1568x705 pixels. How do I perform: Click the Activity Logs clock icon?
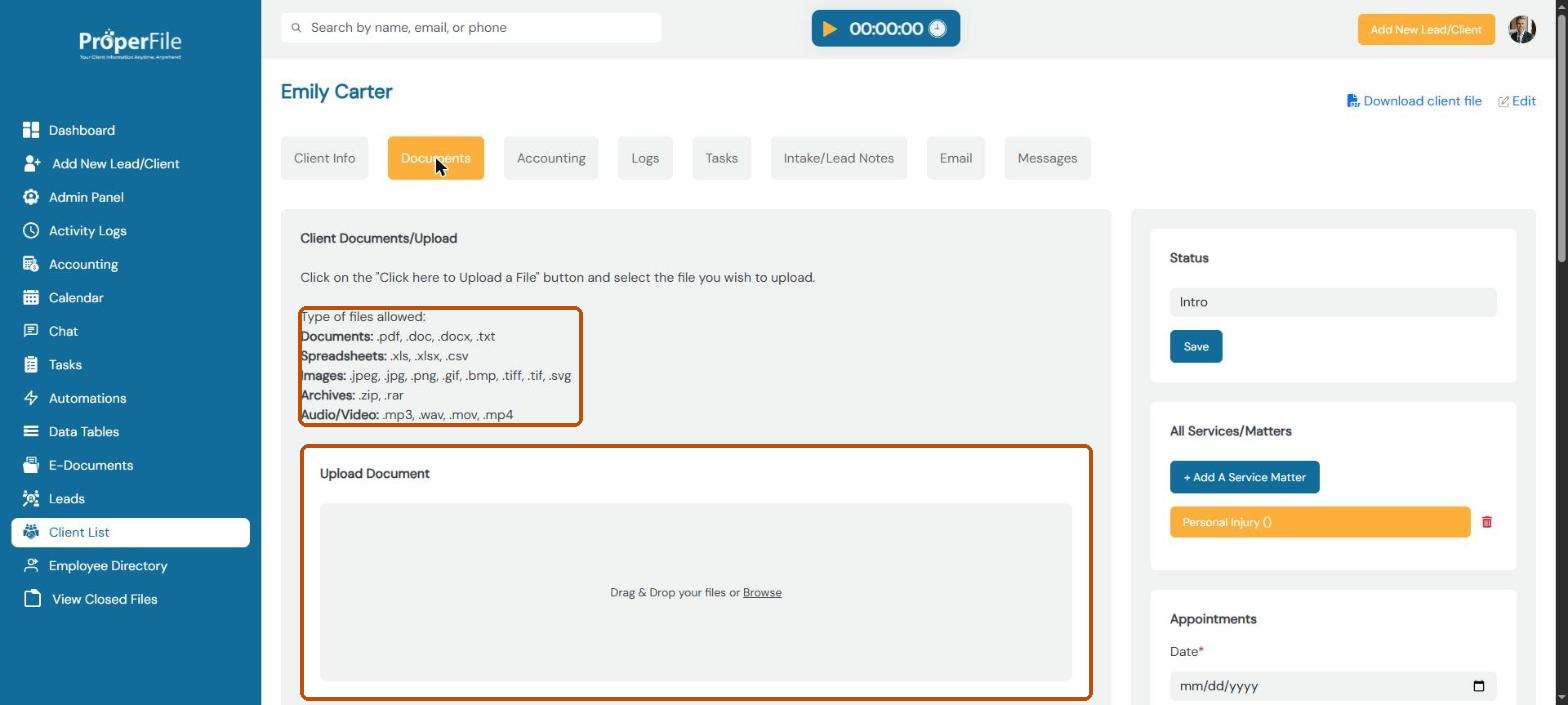tap(31, 230)
